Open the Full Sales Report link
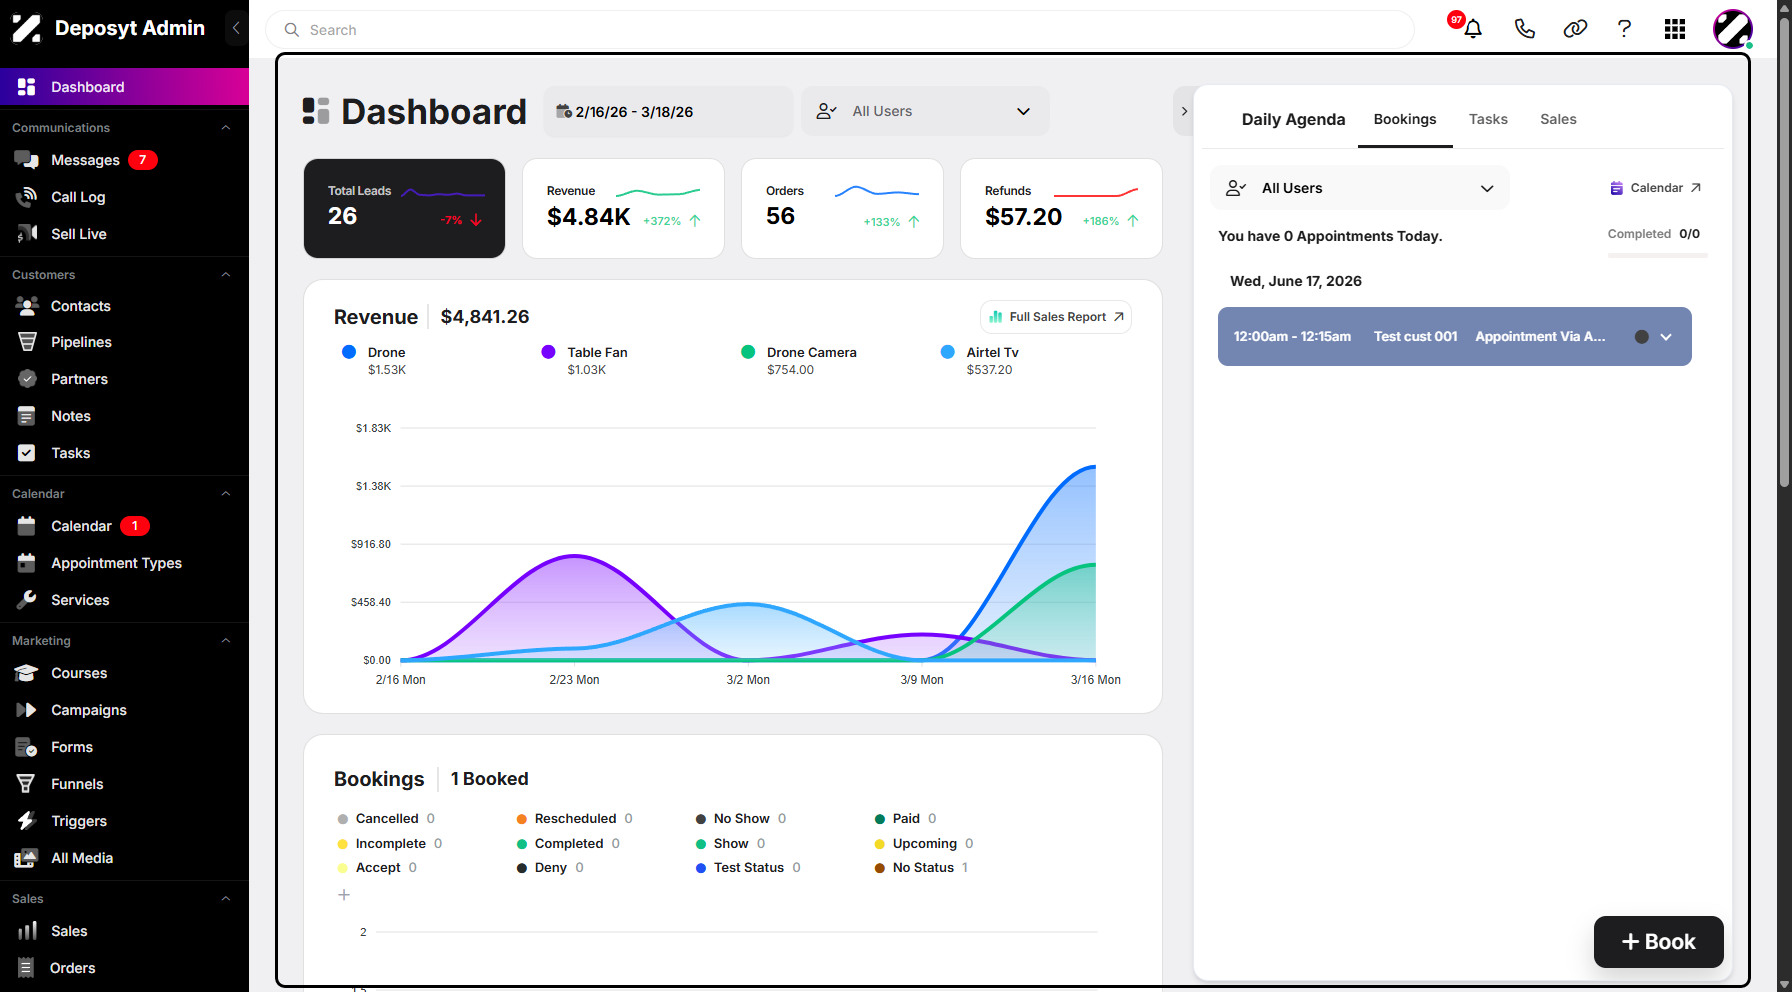 pos(1056,317)
